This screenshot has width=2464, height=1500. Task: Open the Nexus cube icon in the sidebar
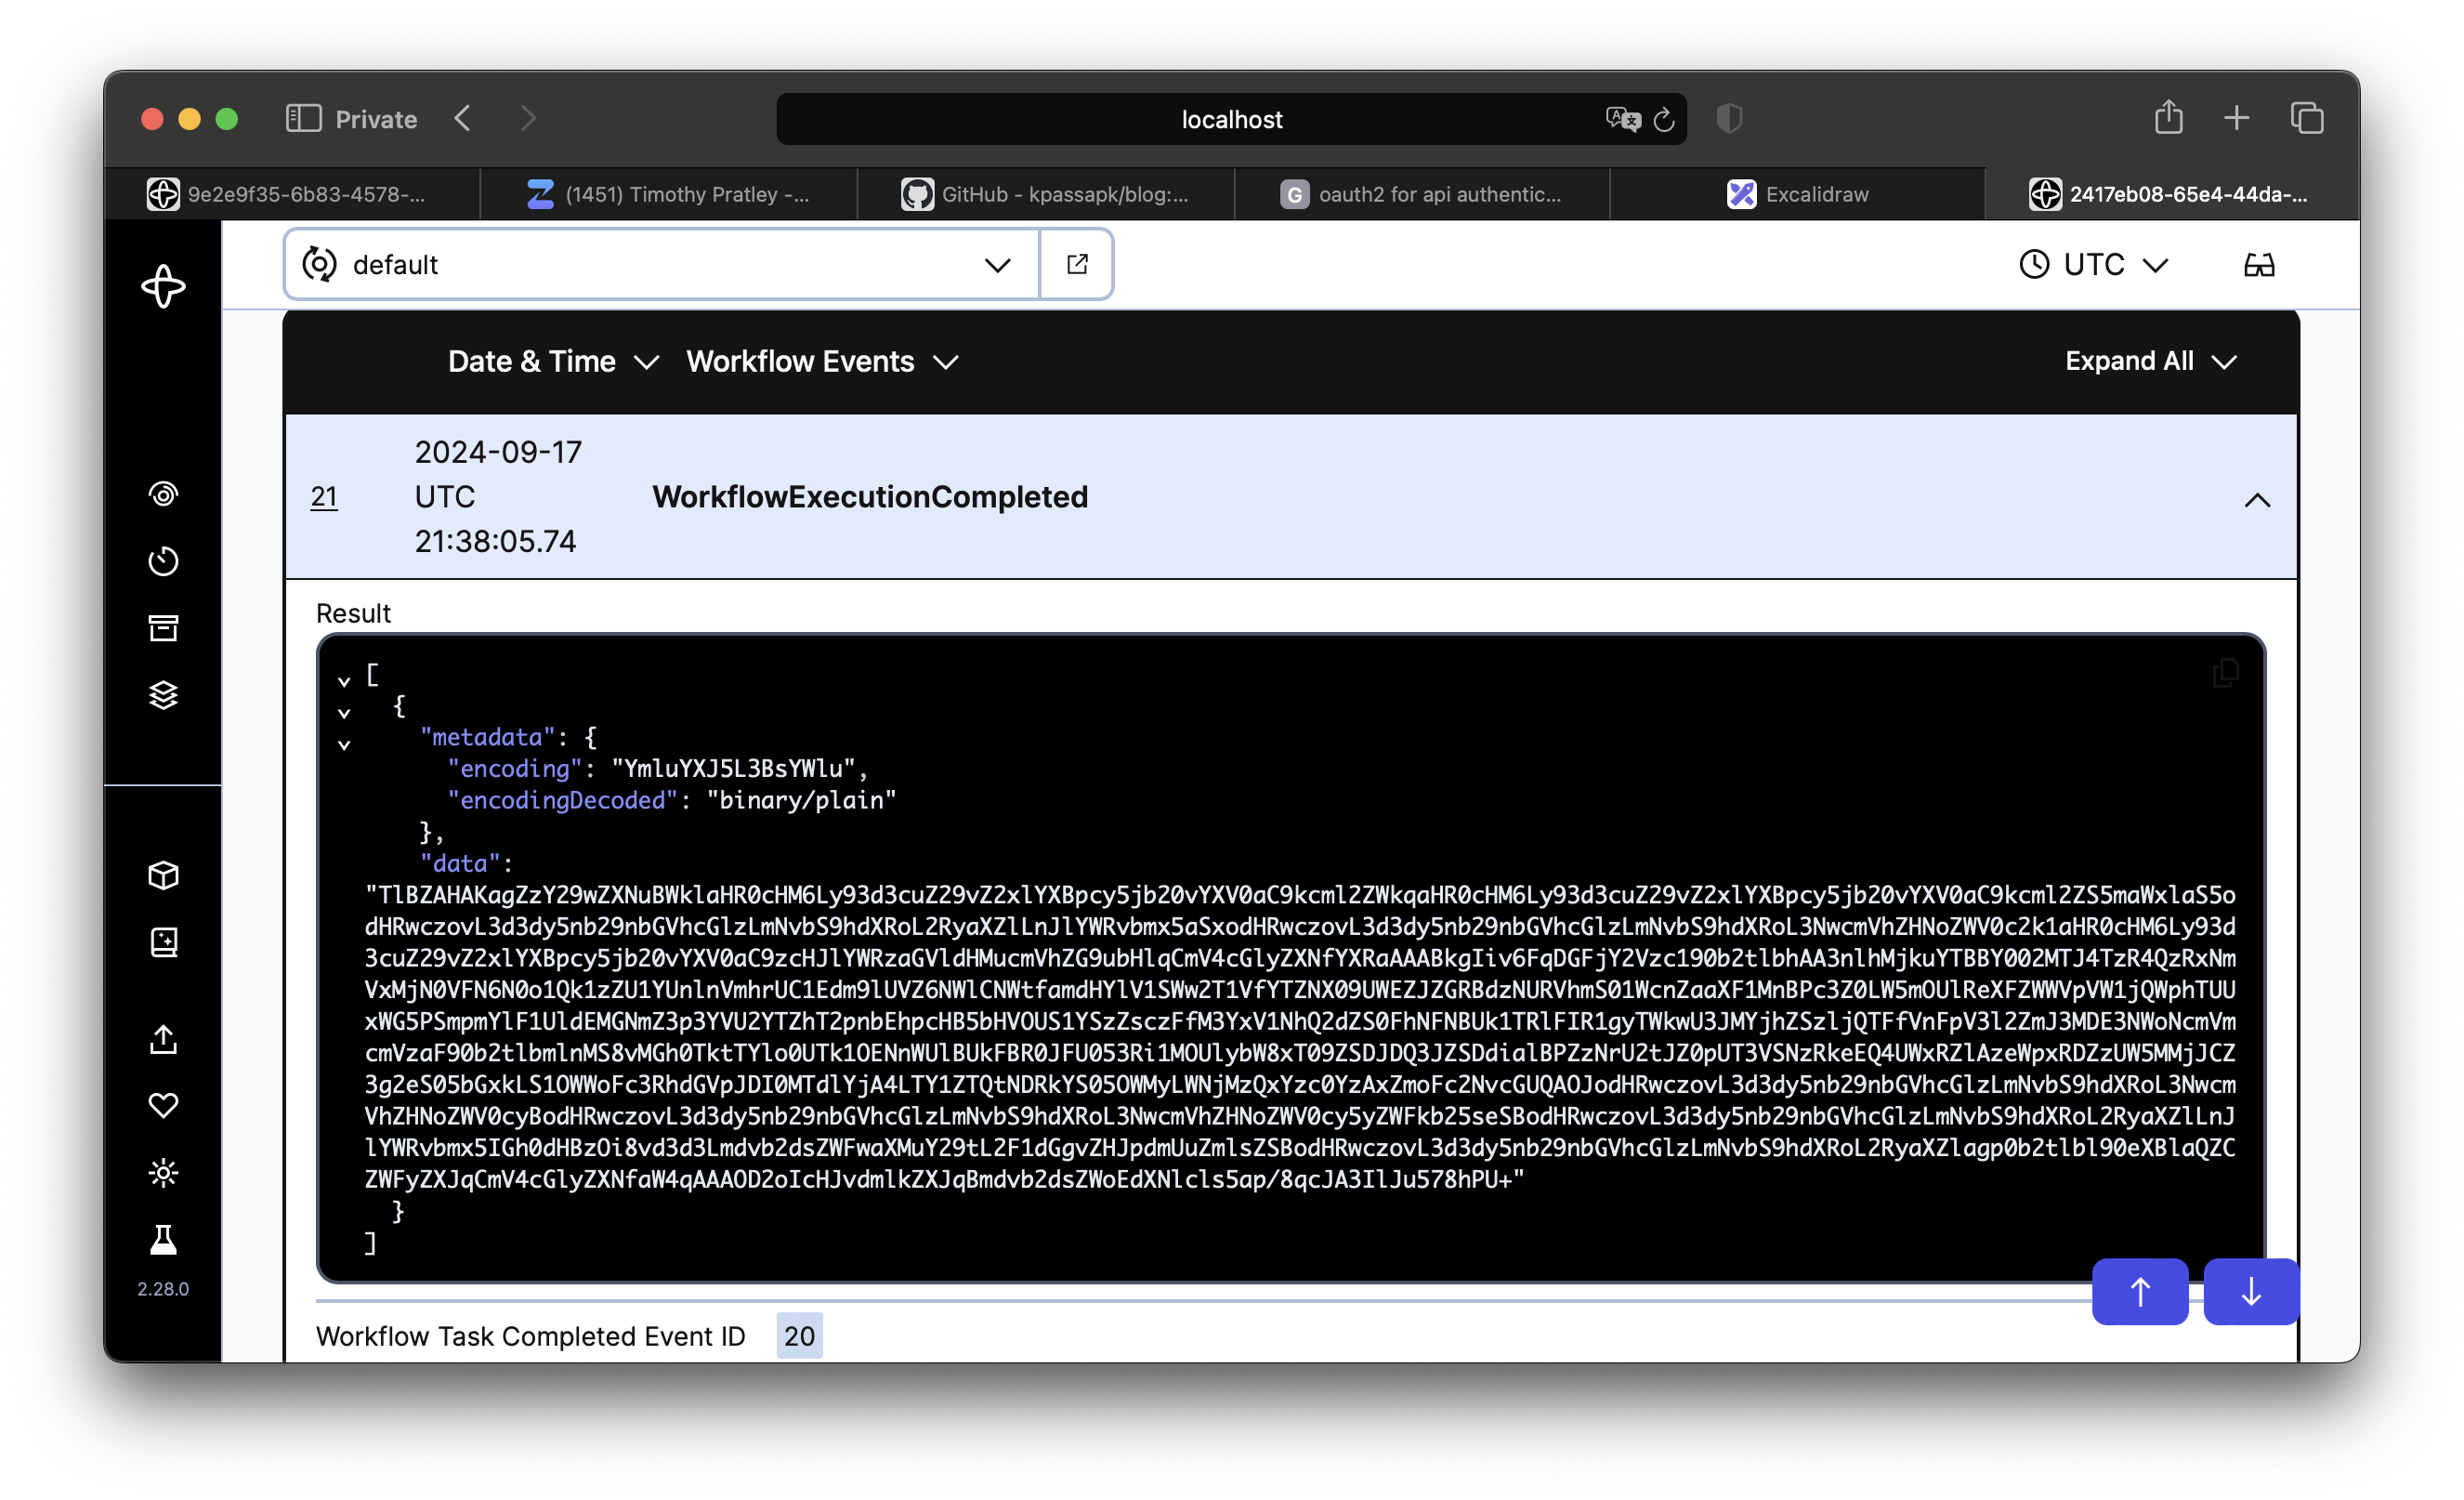click(163, 876)
